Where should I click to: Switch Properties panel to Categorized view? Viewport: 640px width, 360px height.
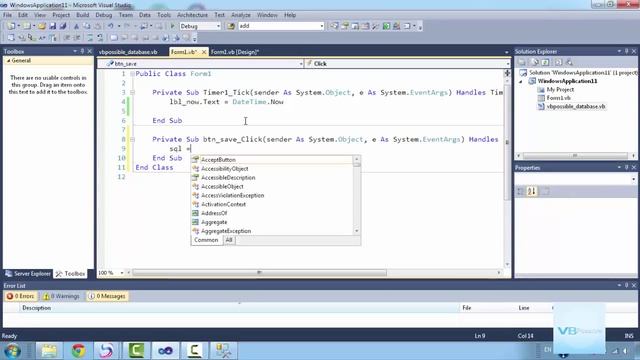(x=520, y=191)
